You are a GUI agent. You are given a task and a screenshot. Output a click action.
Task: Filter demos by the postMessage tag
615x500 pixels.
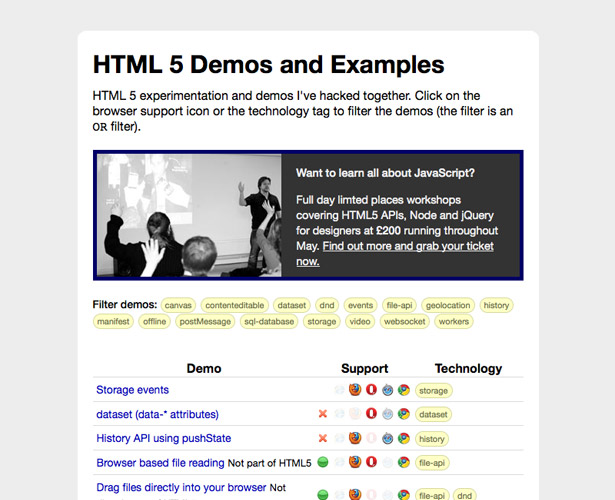[205, 321]
